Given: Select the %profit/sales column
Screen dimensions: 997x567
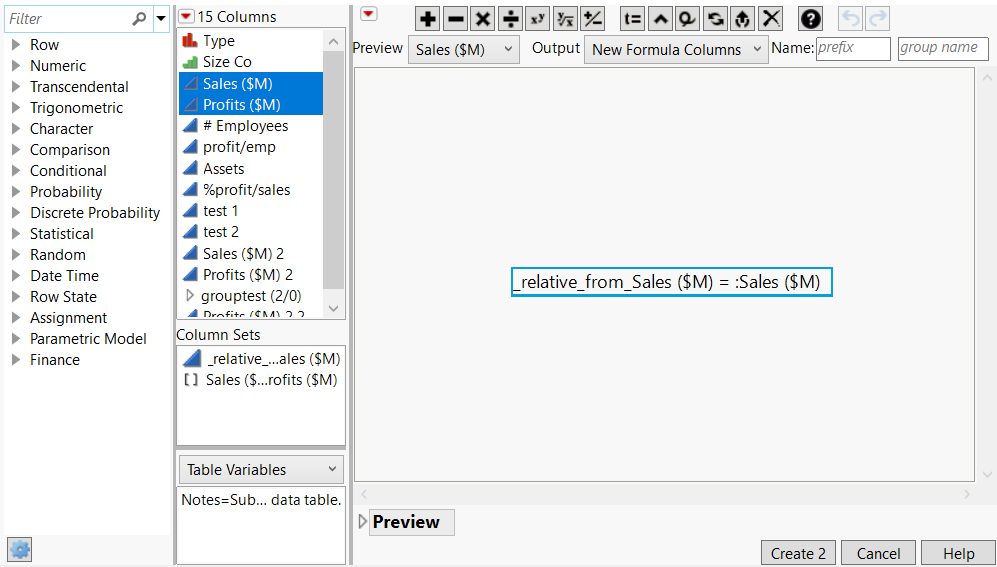Looking at the screenshot, I should pos(251,189).
